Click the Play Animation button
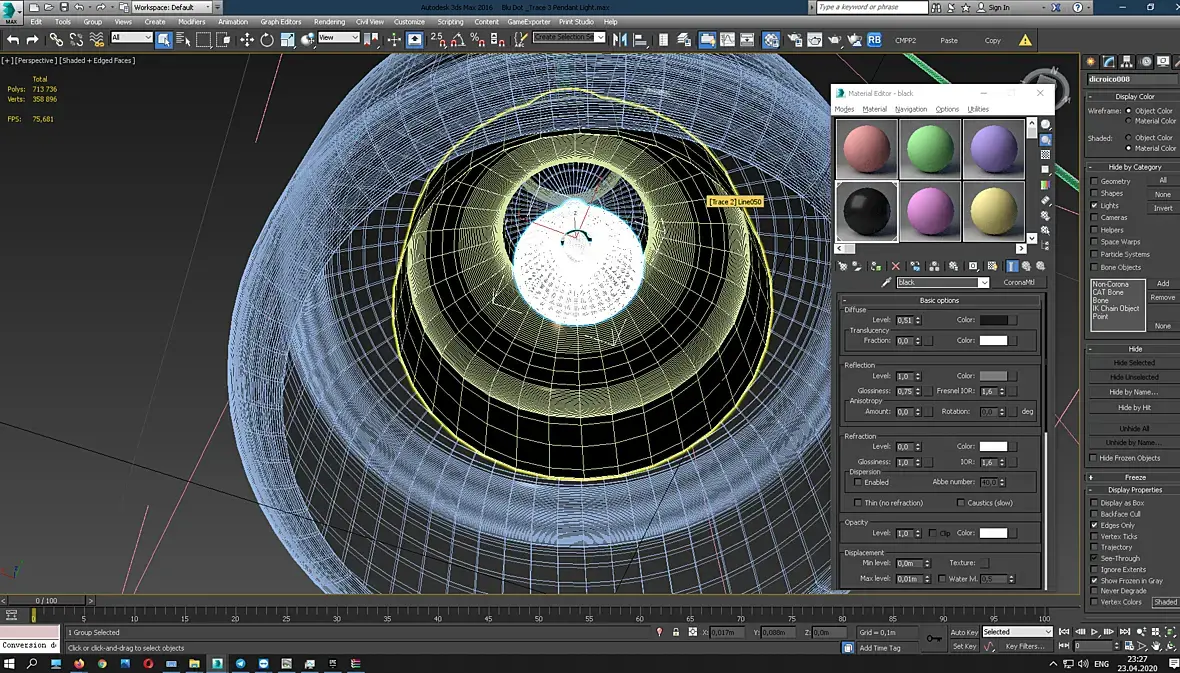The width and height of the screenshot is (1180, 673). (x=1095, y=632)
